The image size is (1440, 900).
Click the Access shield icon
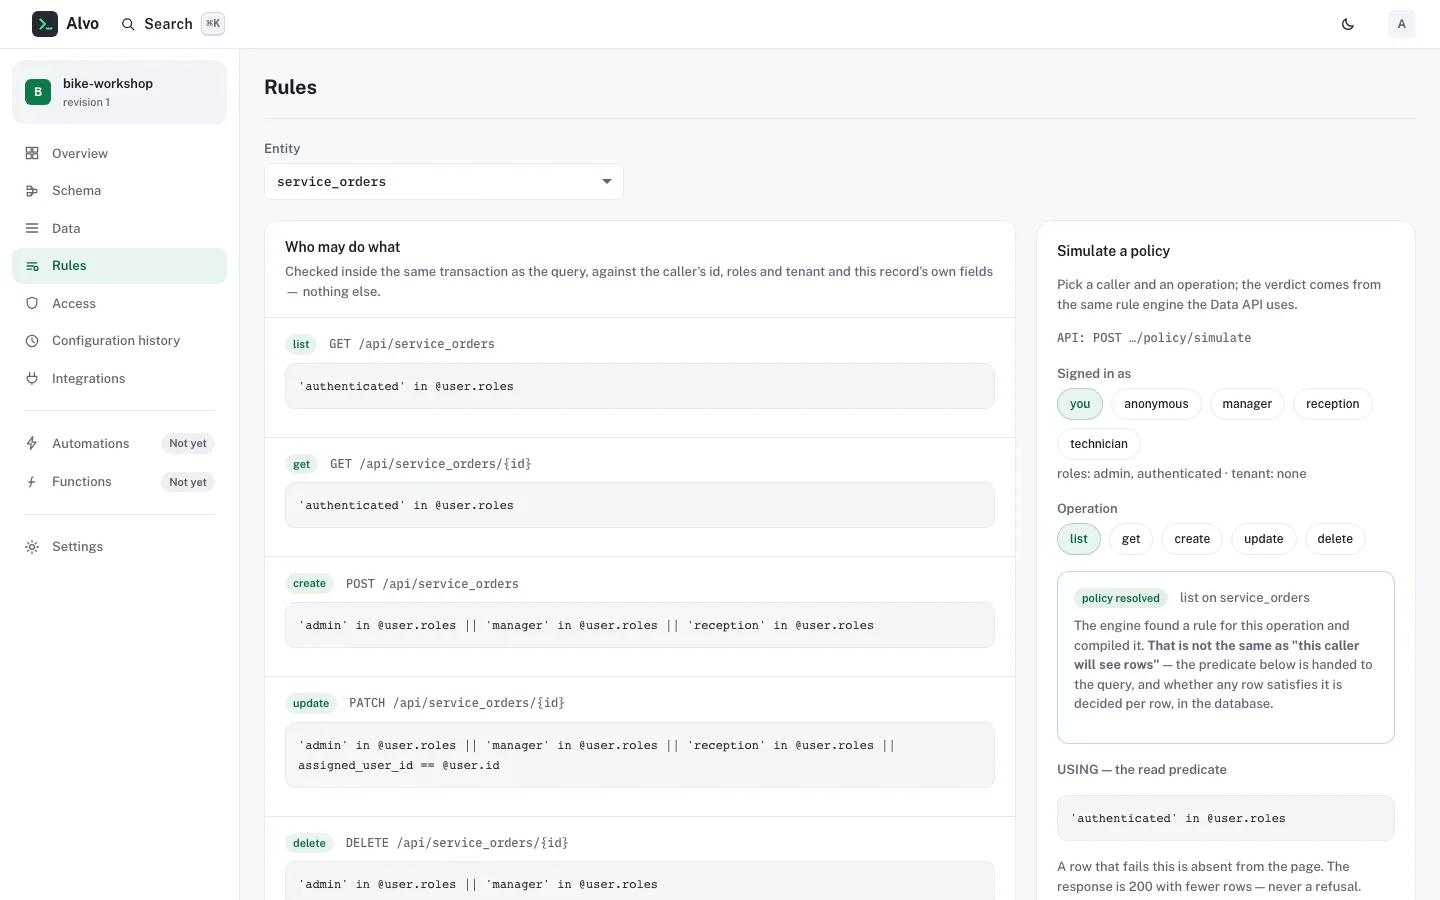pos(32,303)
